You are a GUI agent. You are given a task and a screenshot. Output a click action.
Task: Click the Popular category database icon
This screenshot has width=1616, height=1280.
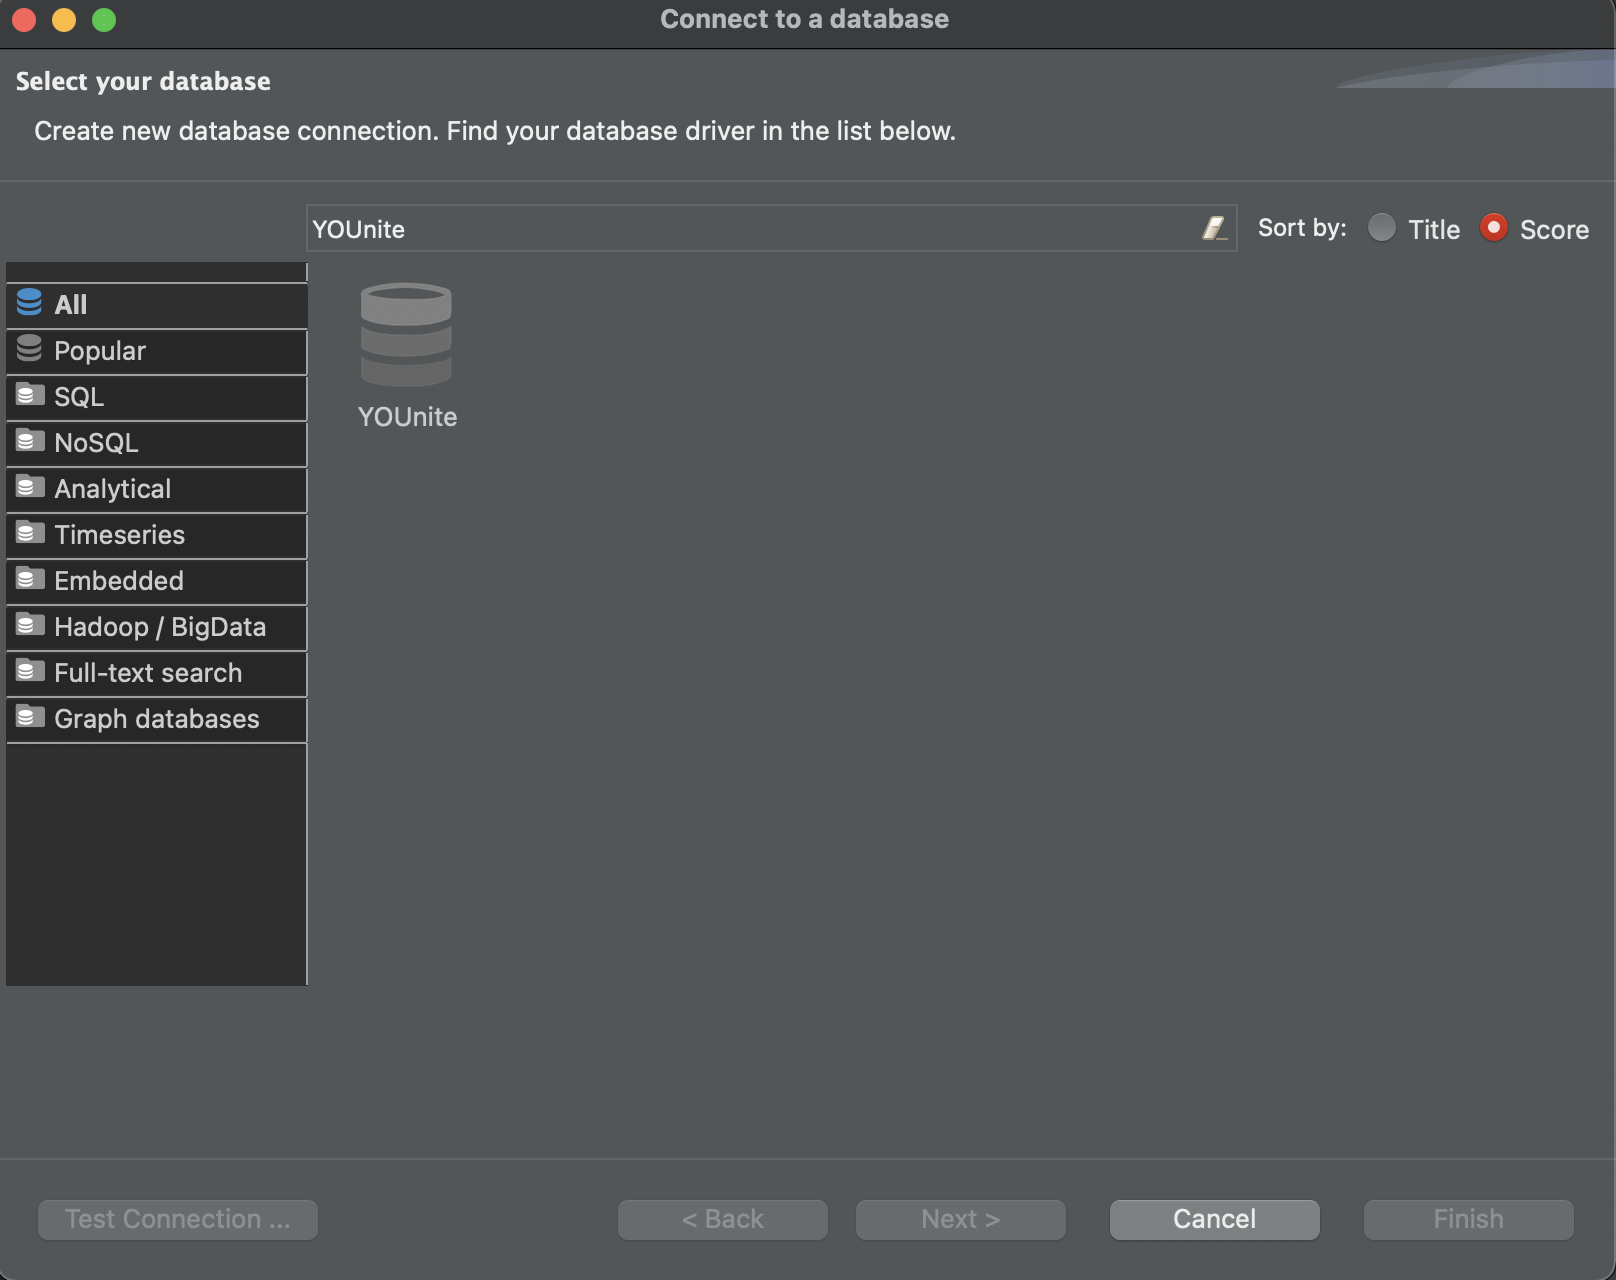(29, 349)
